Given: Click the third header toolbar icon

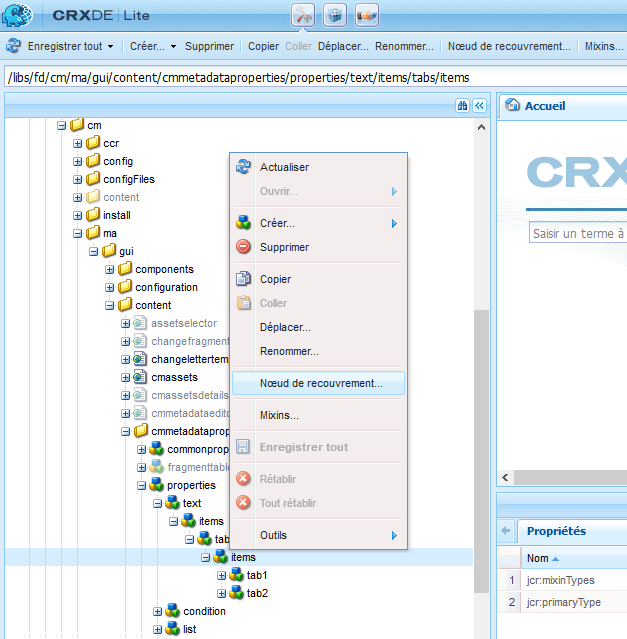Looking at the screenshot, I should click(367, 15).
